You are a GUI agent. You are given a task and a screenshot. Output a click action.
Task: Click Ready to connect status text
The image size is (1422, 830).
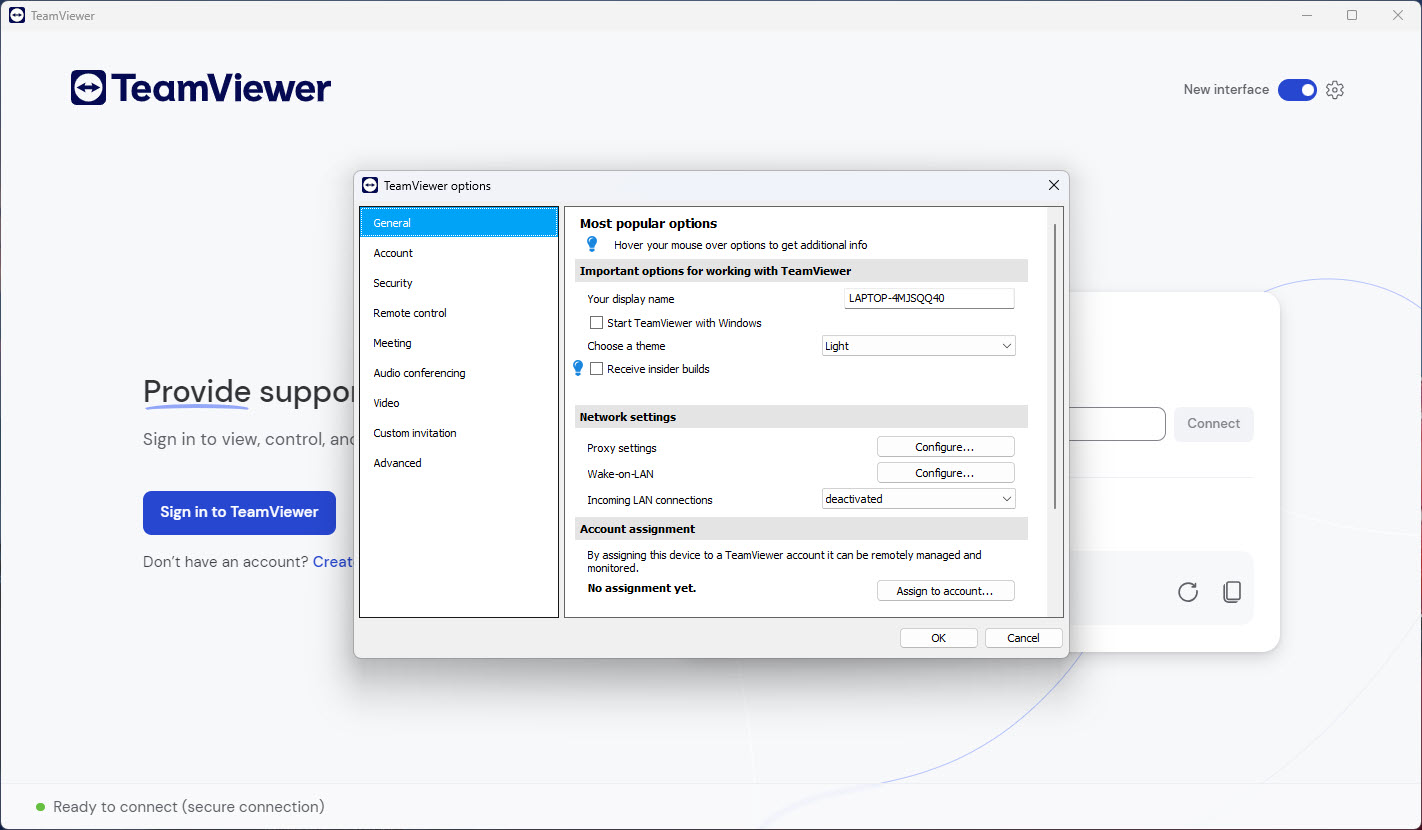click(x=189, y=807)
